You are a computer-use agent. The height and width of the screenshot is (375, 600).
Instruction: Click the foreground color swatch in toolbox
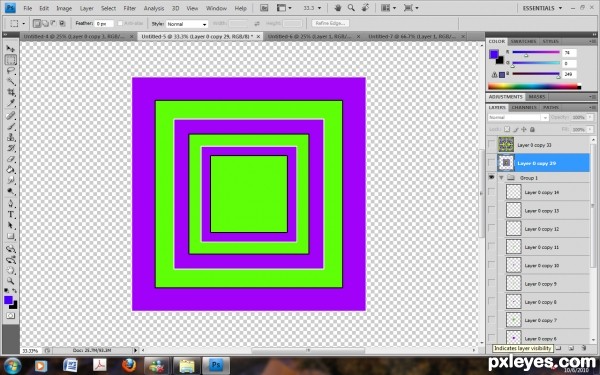pos(8,300)
